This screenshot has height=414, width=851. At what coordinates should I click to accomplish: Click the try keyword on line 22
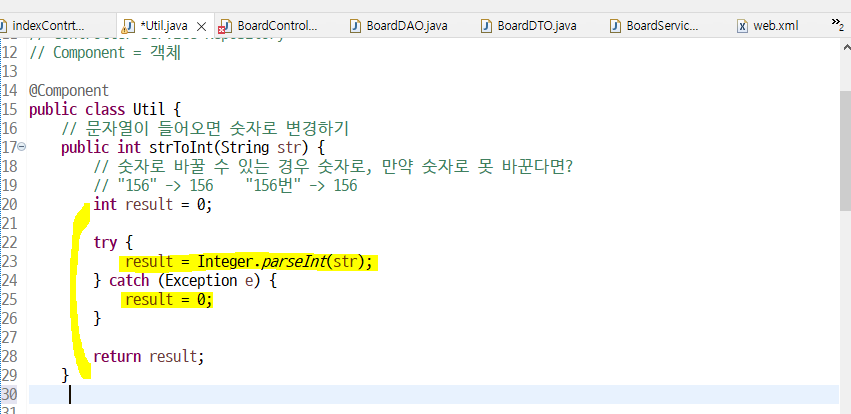point(105,243)
